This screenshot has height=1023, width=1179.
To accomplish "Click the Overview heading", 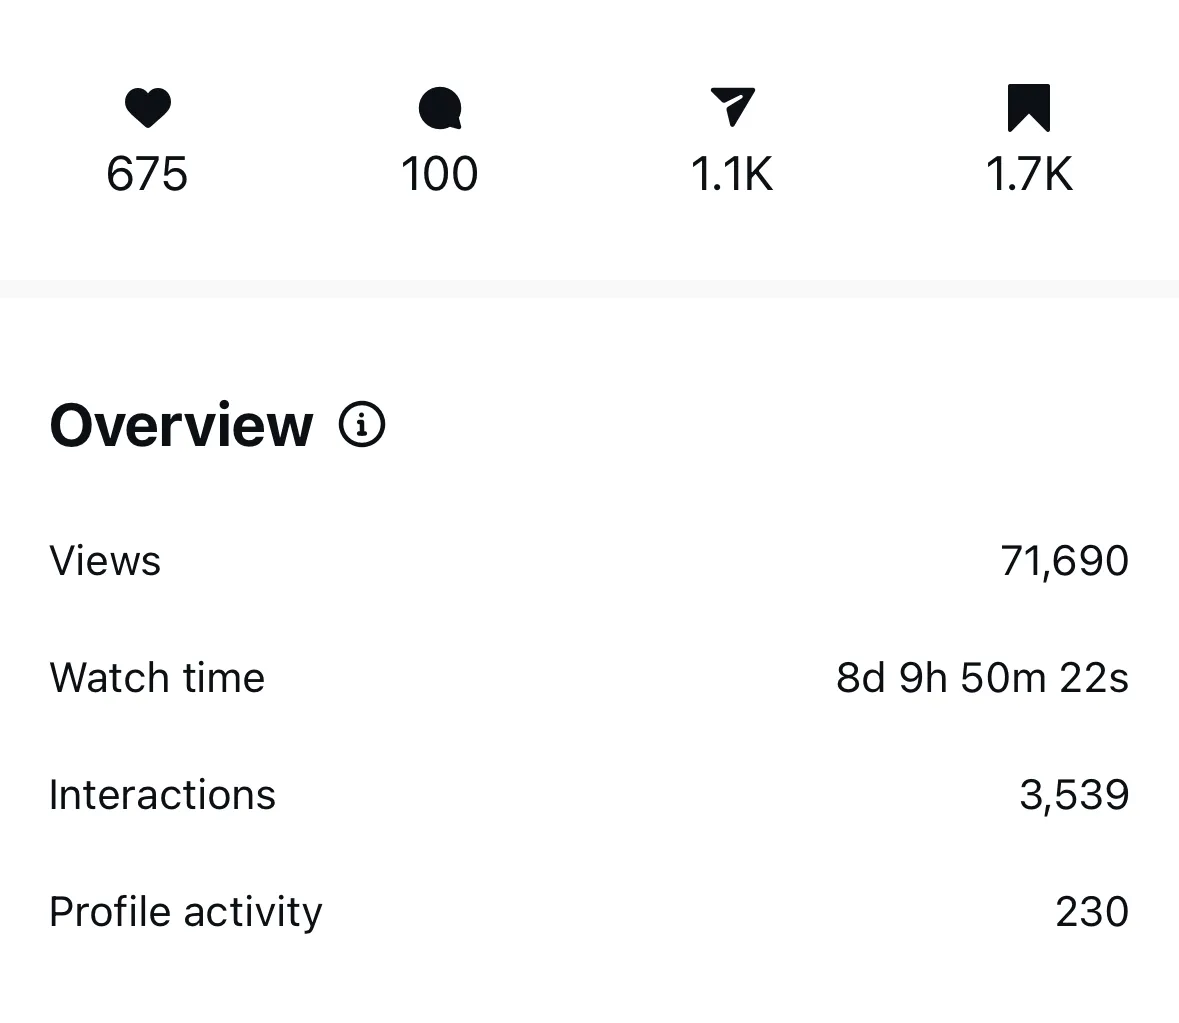I will click(181, 425).
